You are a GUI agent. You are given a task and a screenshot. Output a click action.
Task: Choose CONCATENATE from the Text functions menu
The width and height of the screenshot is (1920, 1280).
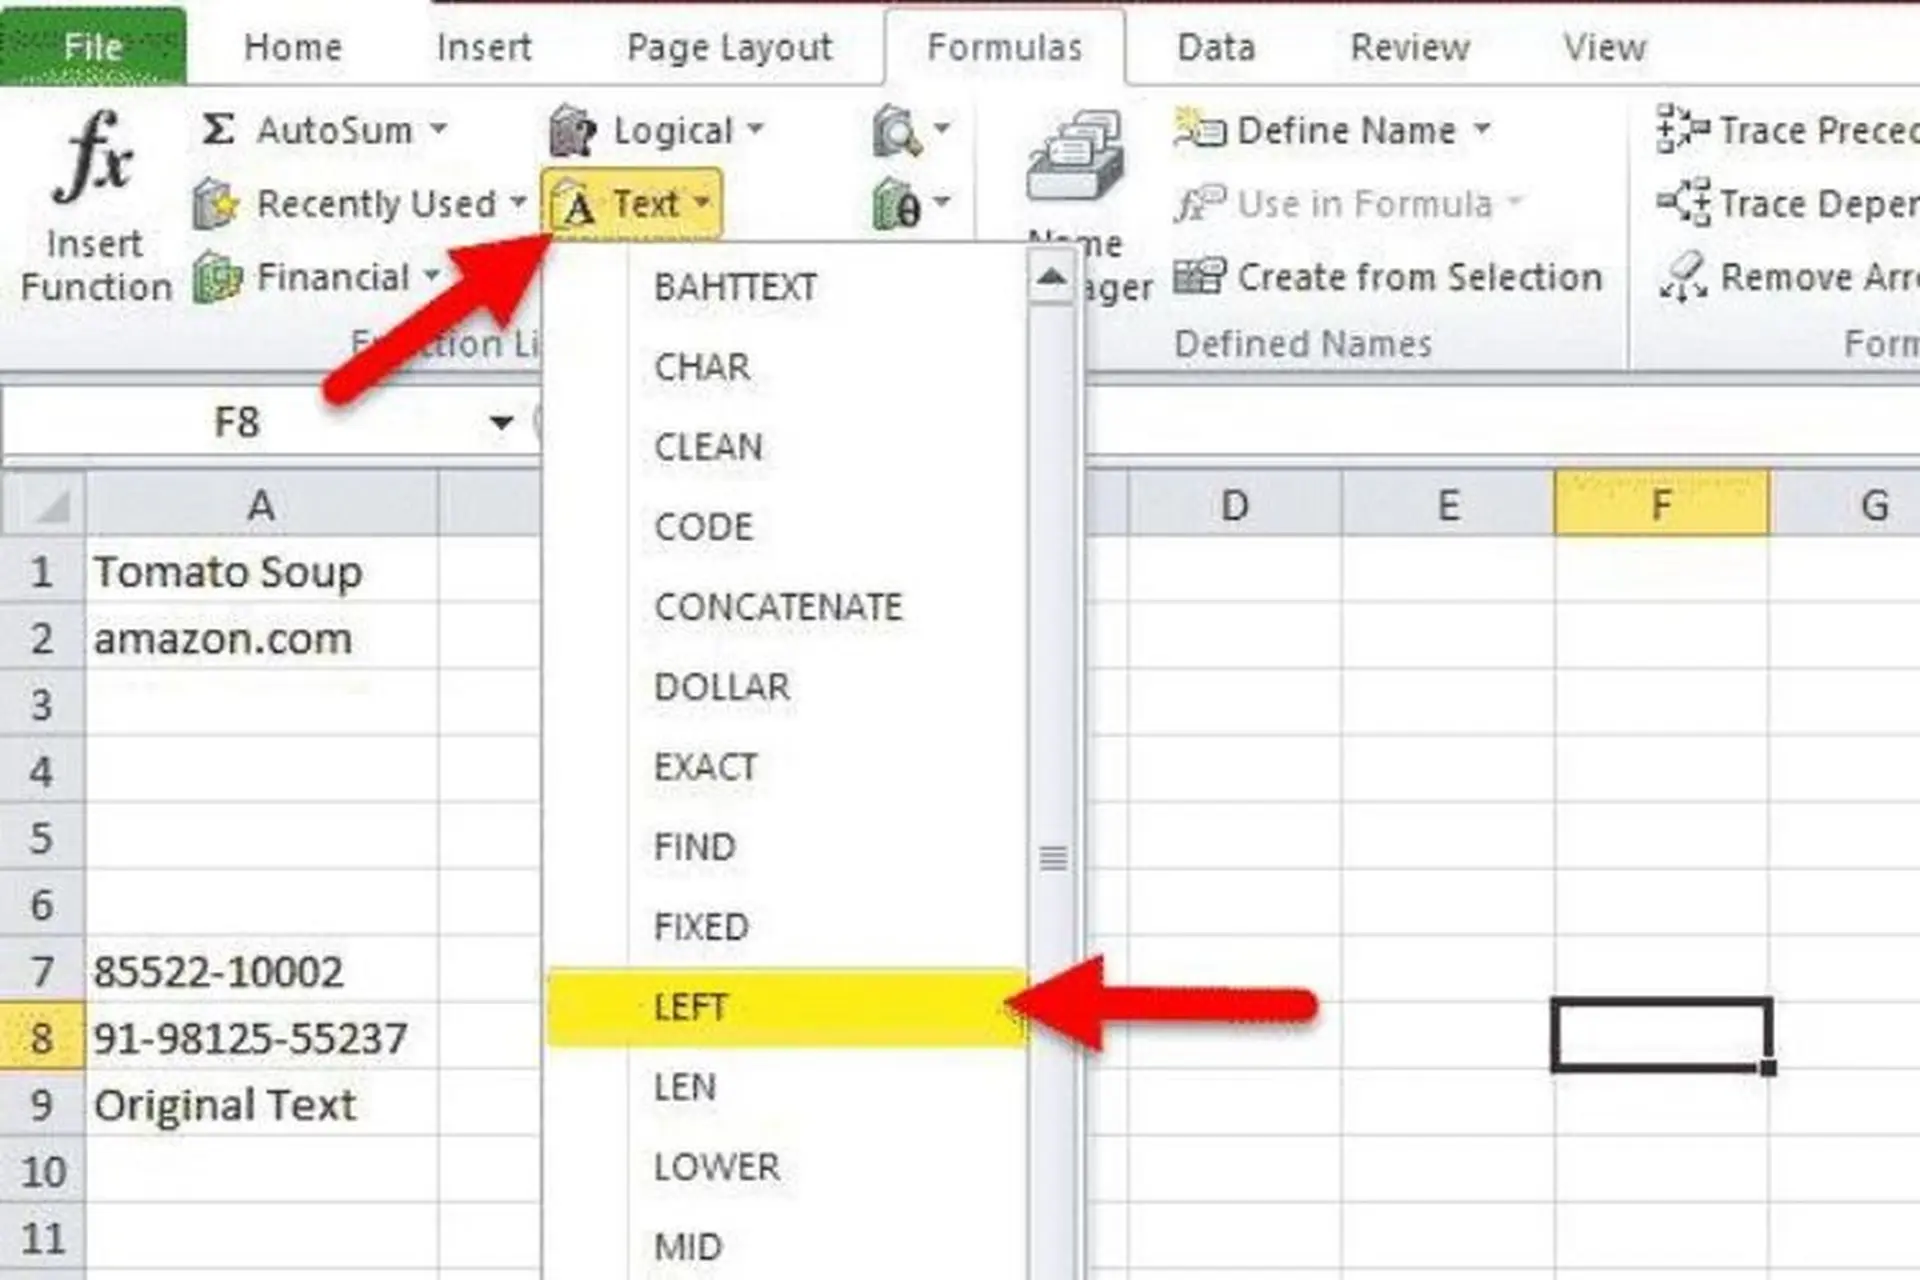tap(779, 606)
